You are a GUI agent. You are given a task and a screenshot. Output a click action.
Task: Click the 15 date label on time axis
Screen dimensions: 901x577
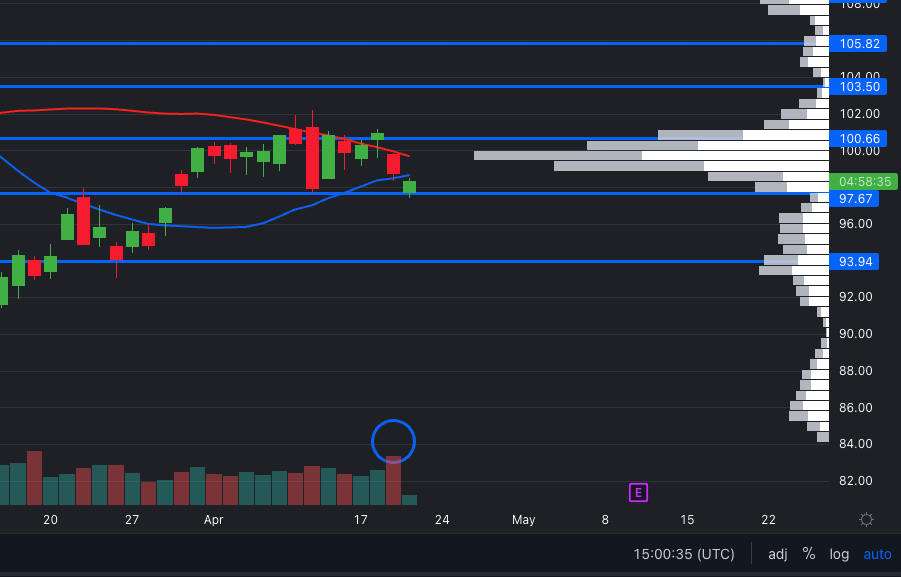687,520
